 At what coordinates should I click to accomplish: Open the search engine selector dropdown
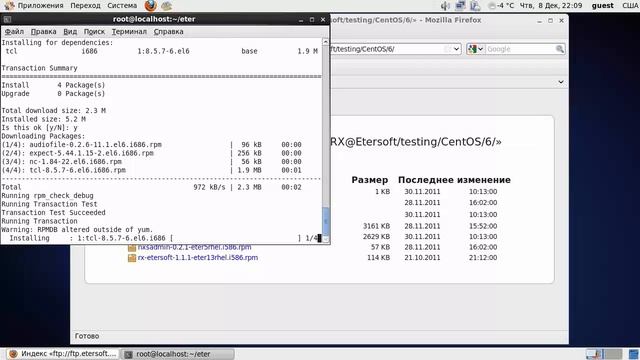click(476, 49)
